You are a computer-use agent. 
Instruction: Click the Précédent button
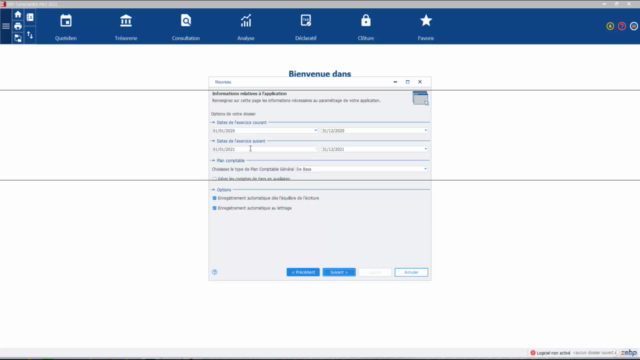pyautogui.click(x=303, y=272)
